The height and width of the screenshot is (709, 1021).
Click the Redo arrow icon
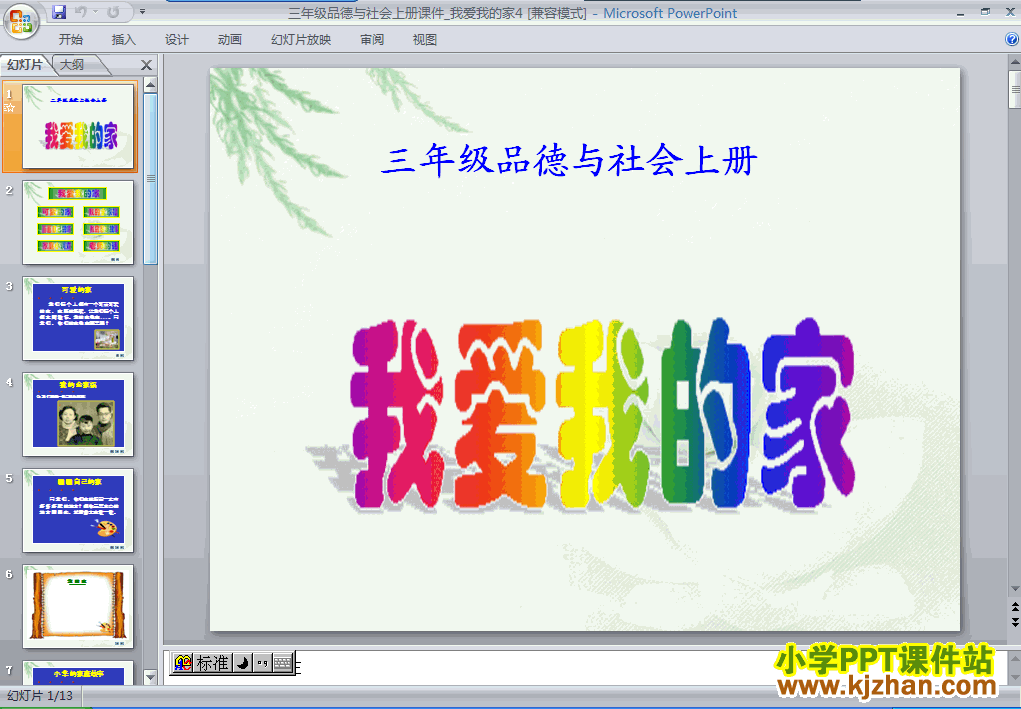coord(113,12)
